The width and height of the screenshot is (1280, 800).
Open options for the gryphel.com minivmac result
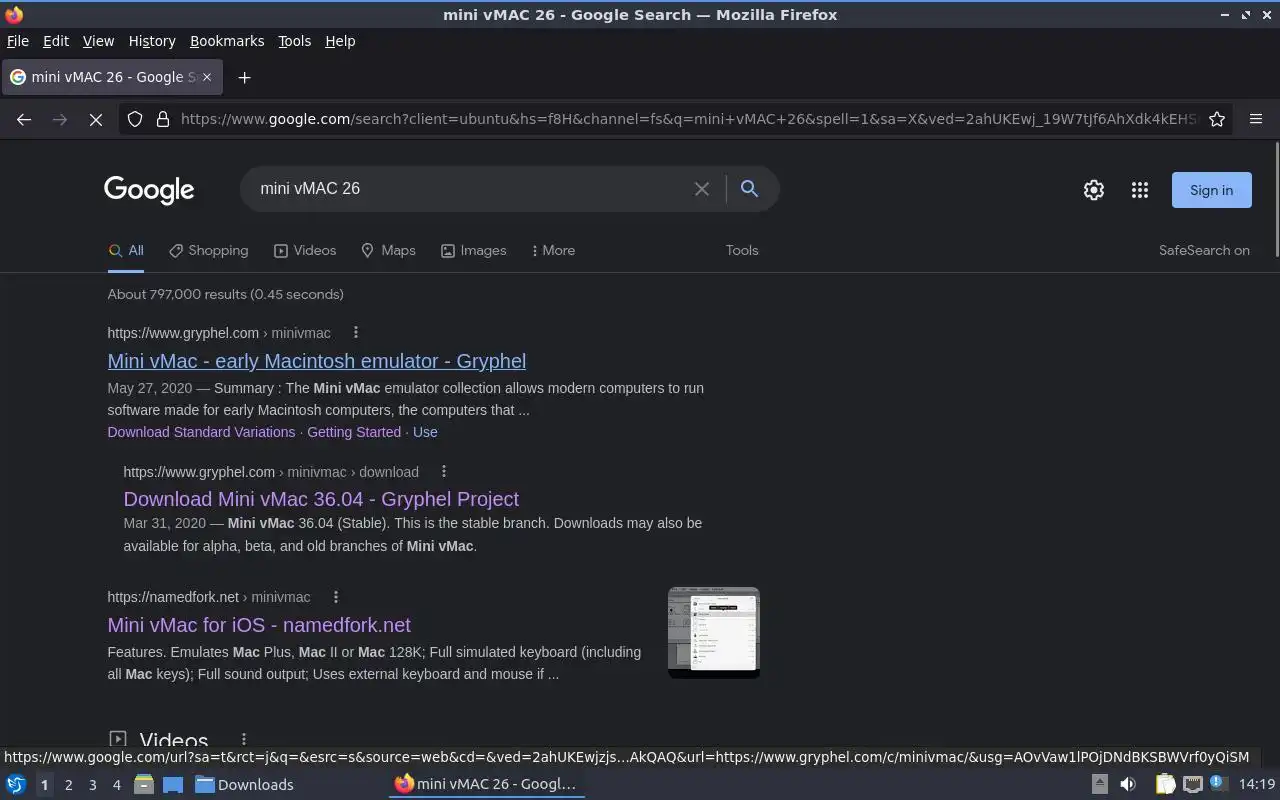pyautogui.click(x=355, y=333)
